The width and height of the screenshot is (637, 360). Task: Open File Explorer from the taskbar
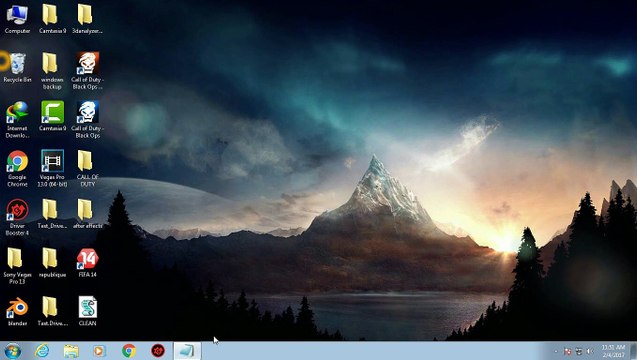pos(71,351)
